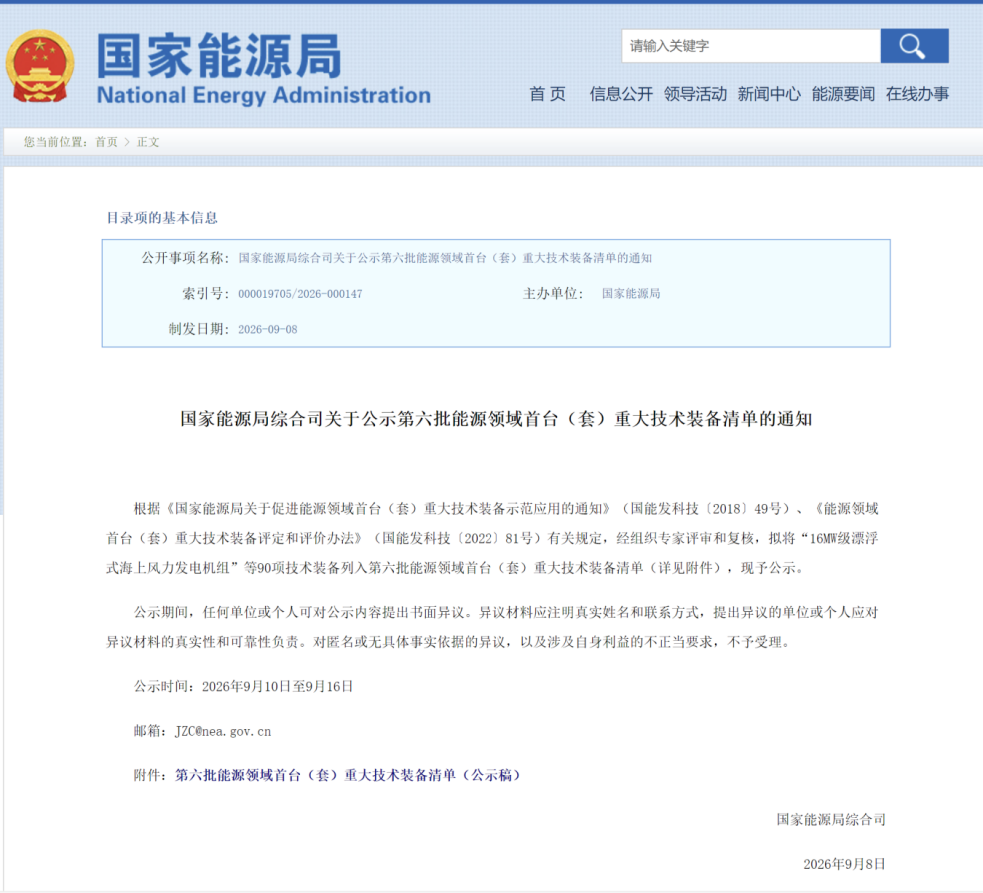The width and height of the screenshot is (983, 893).
Task: Click the 索引号 label
Action: 206,293
